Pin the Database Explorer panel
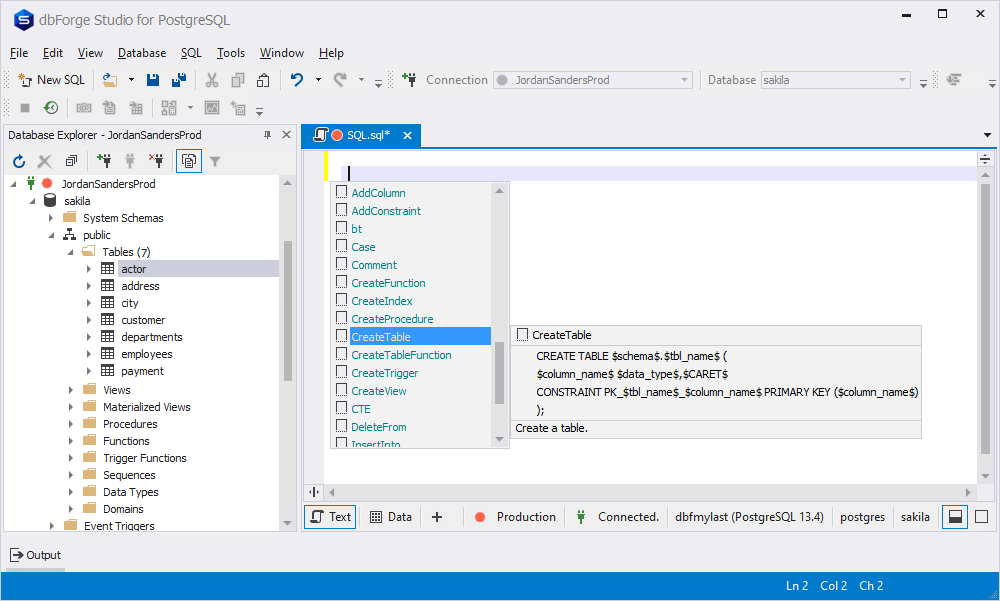Screen dimensions: 1000x601 [x=267, y=135]
